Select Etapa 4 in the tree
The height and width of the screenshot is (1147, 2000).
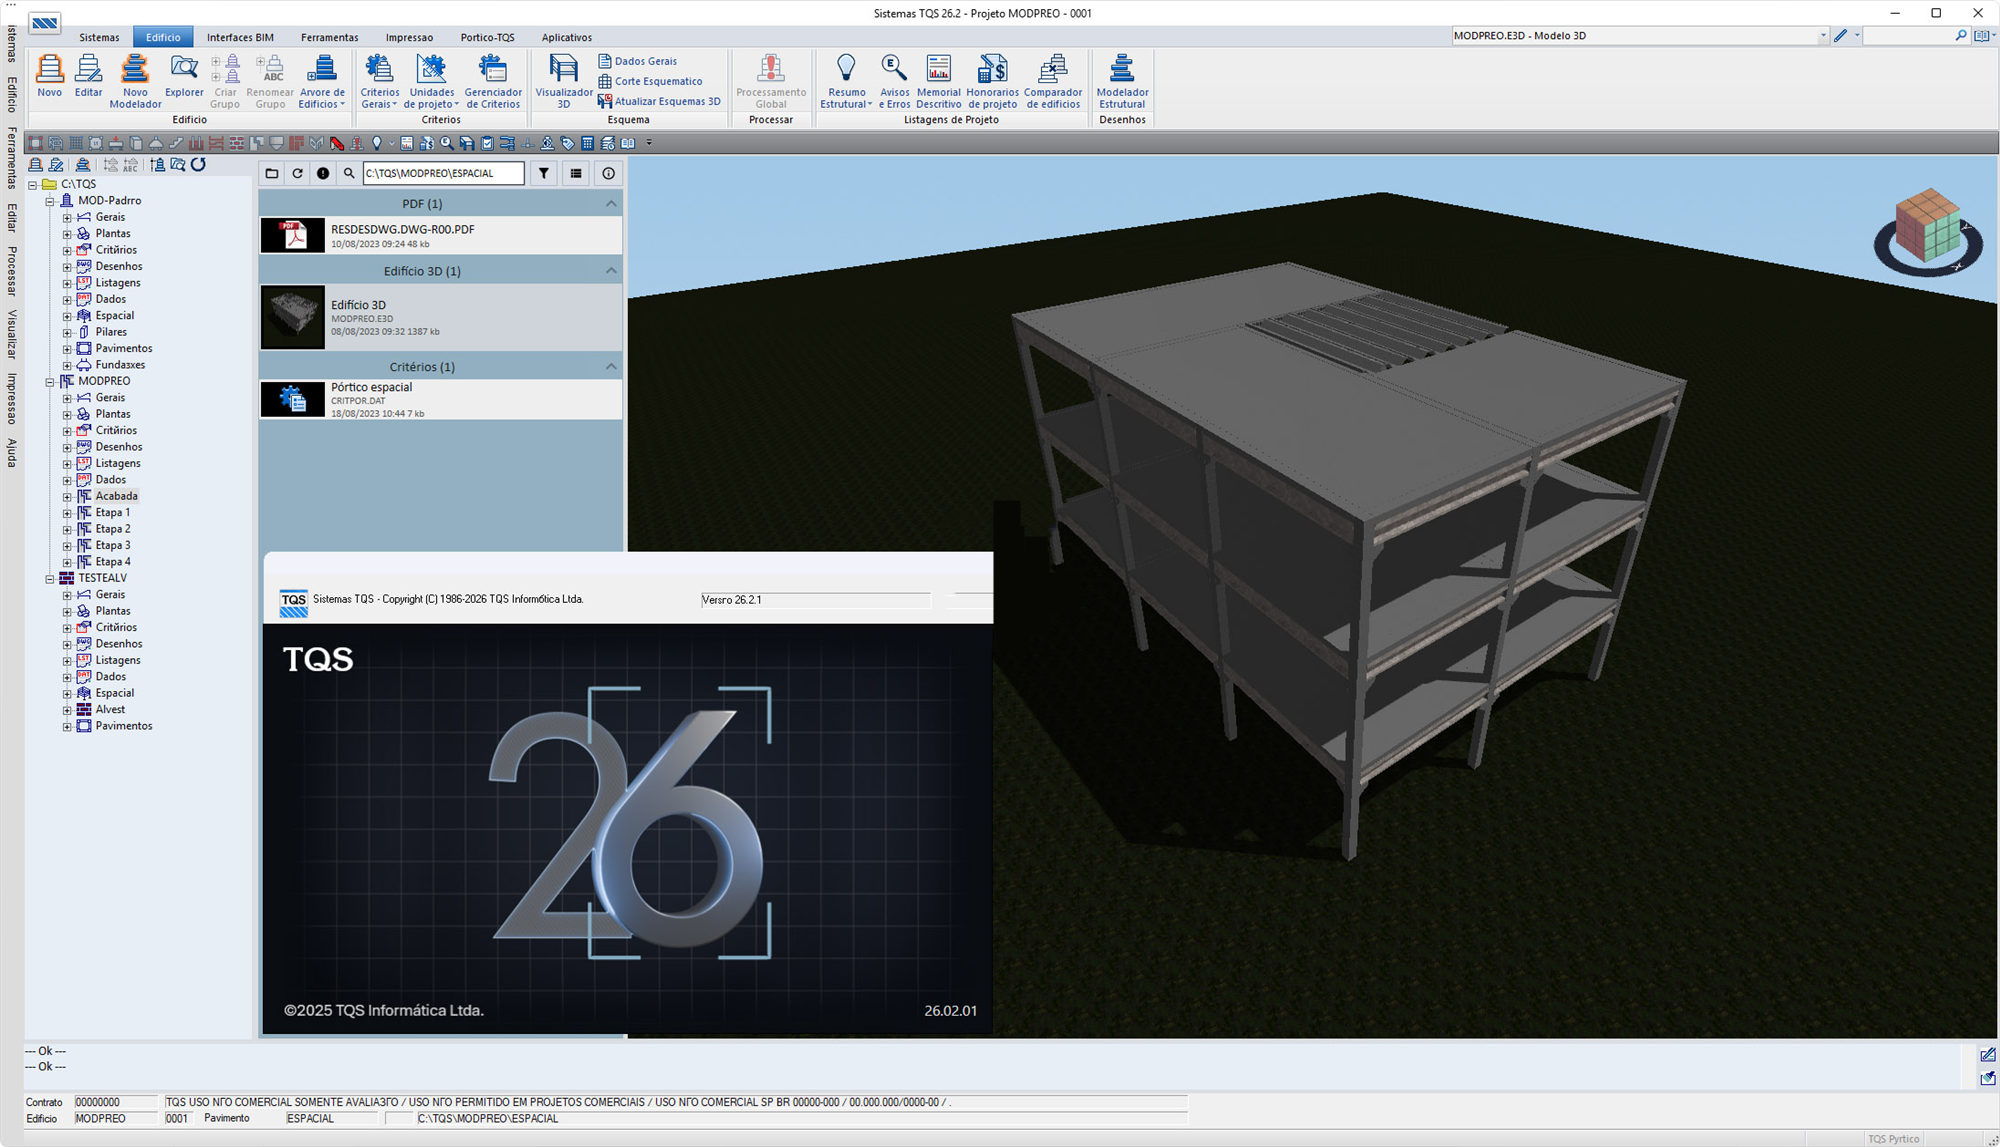(113, 562)
